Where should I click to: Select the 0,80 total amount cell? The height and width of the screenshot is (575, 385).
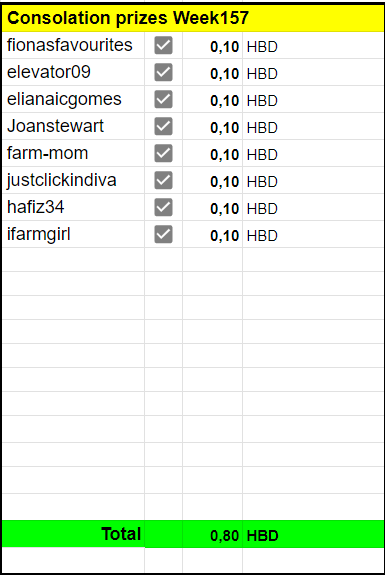[x=212, y=535]
